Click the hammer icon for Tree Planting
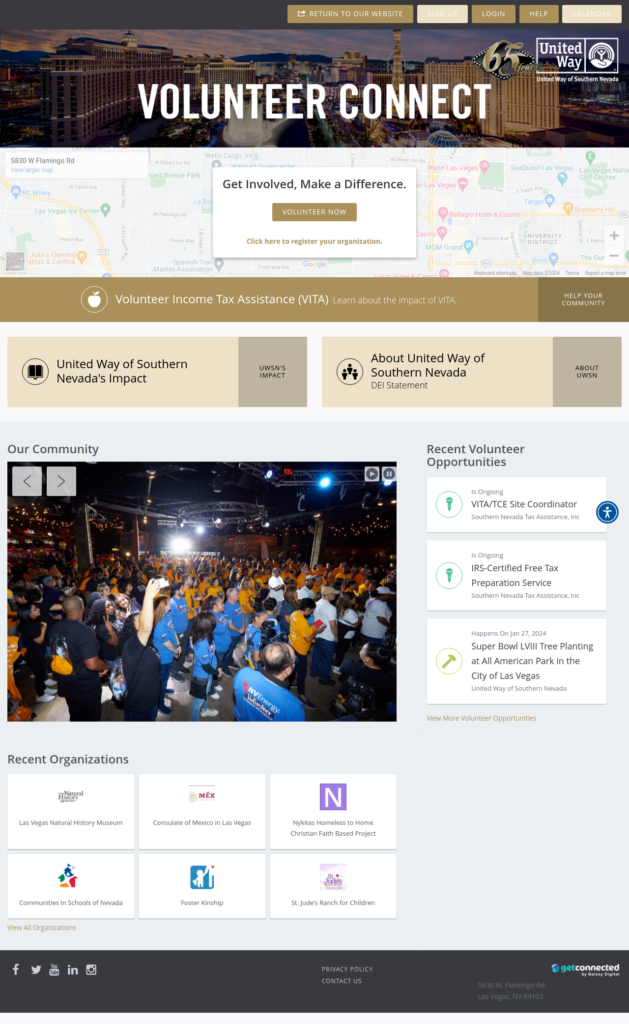The height and width of the screenshot is (1024, 629). tap(449, 661)
